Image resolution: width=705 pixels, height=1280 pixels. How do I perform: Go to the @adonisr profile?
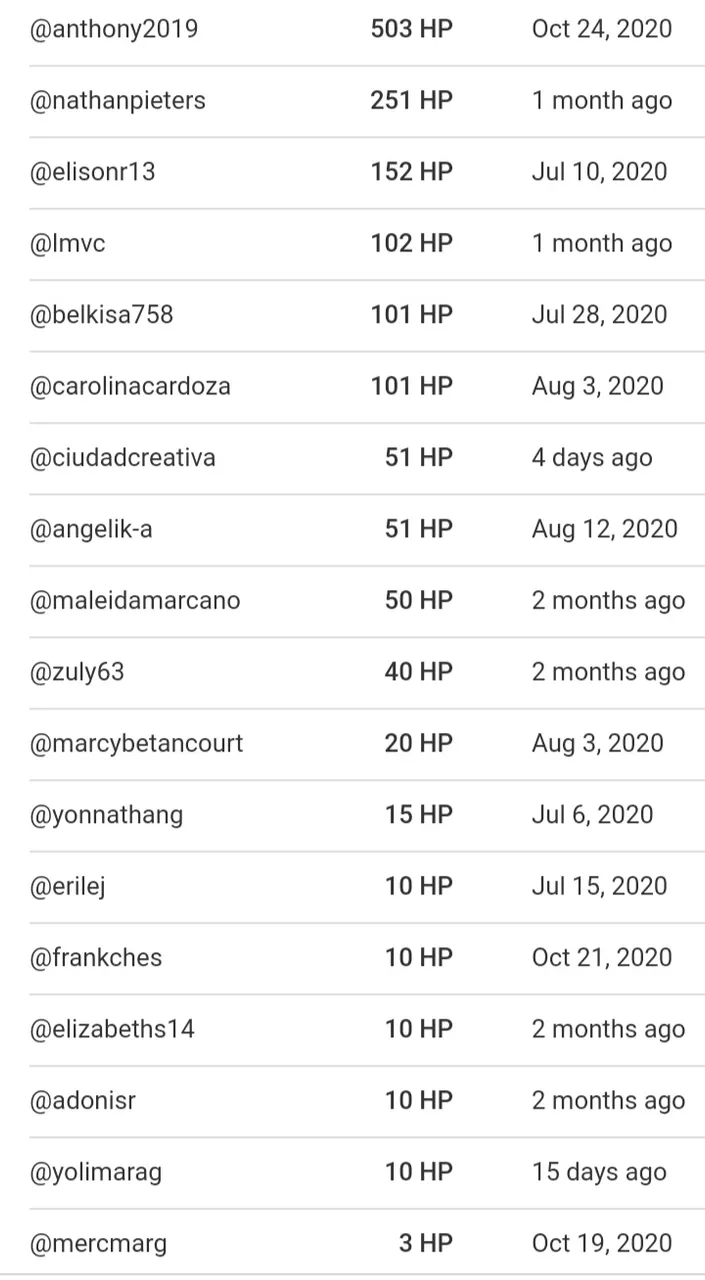83,1101
